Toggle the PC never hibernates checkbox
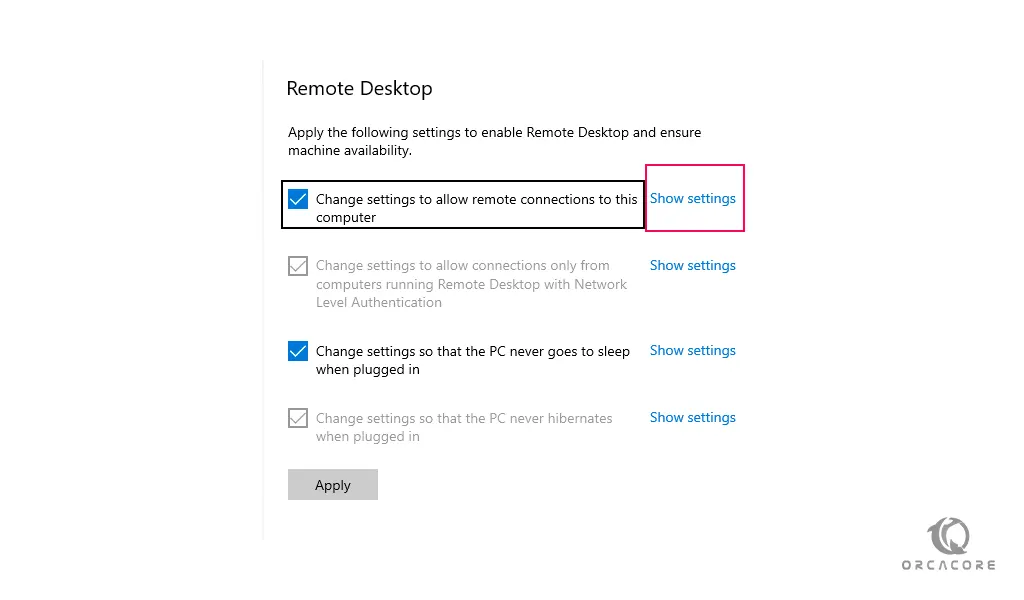 (298, 418)
